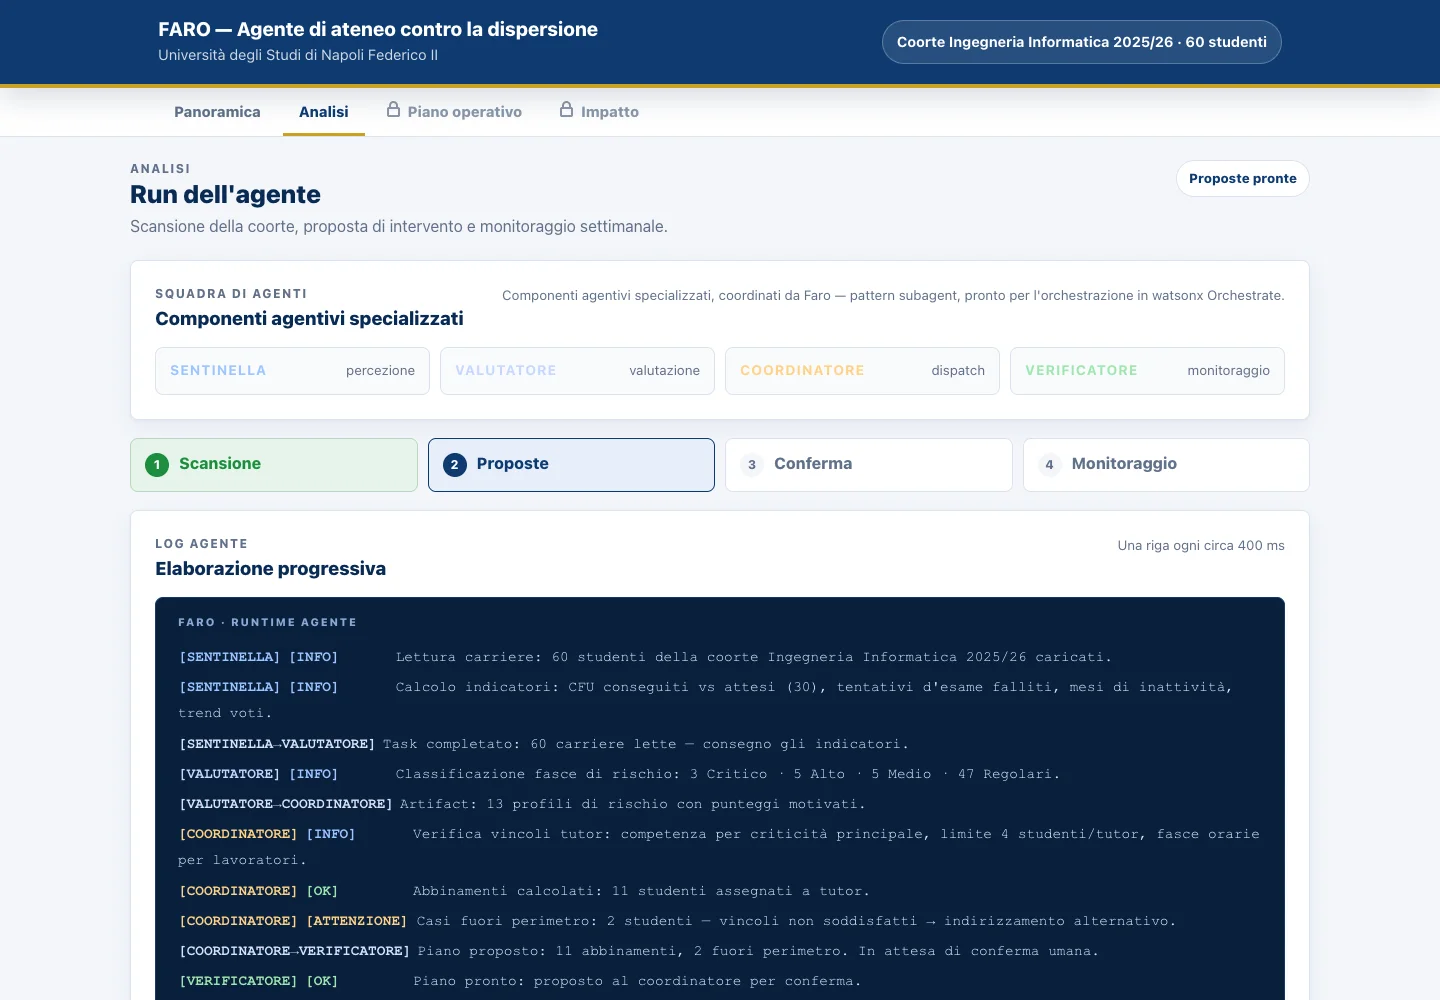Image resolution: width=1440 pixels, height=1000 pixels.
Task: Select the Coordinatore dispatch agent card
Action: (862, 371)
